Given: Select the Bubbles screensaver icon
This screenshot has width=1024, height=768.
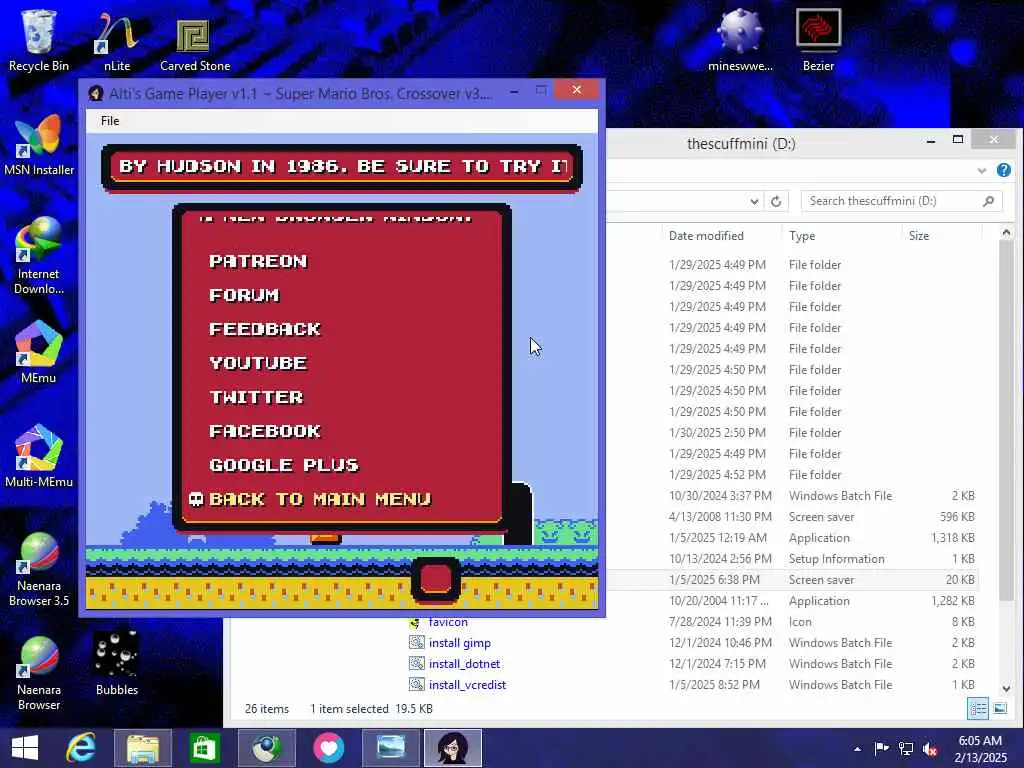Looking at the screenshot, I should coord(116,664).
